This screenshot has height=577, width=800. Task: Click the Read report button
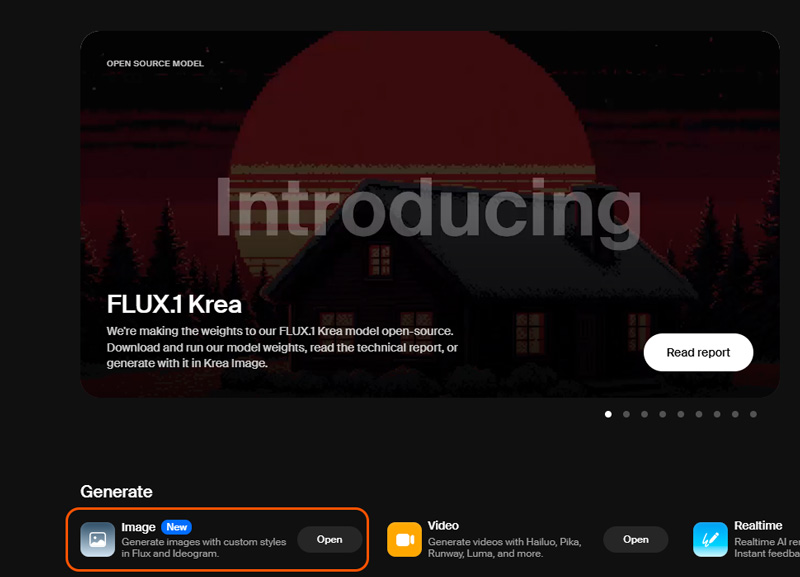point(698,352)
